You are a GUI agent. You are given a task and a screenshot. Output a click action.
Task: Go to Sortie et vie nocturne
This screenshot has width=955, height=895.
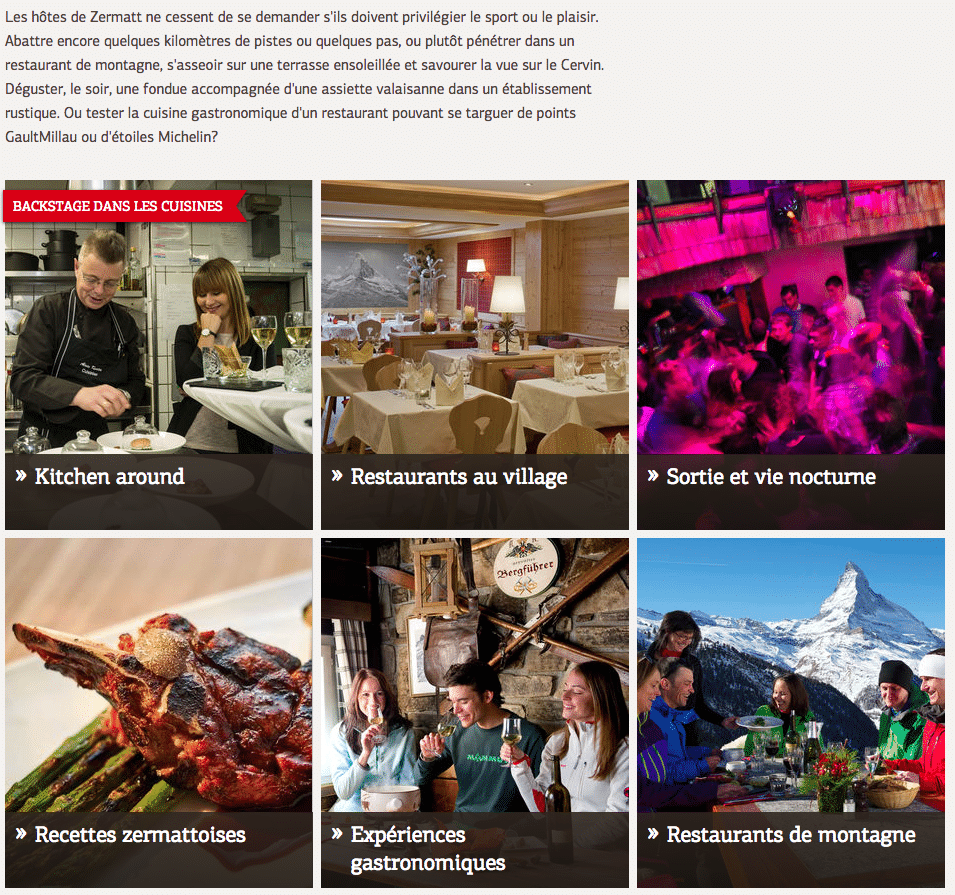click(771, 476)
